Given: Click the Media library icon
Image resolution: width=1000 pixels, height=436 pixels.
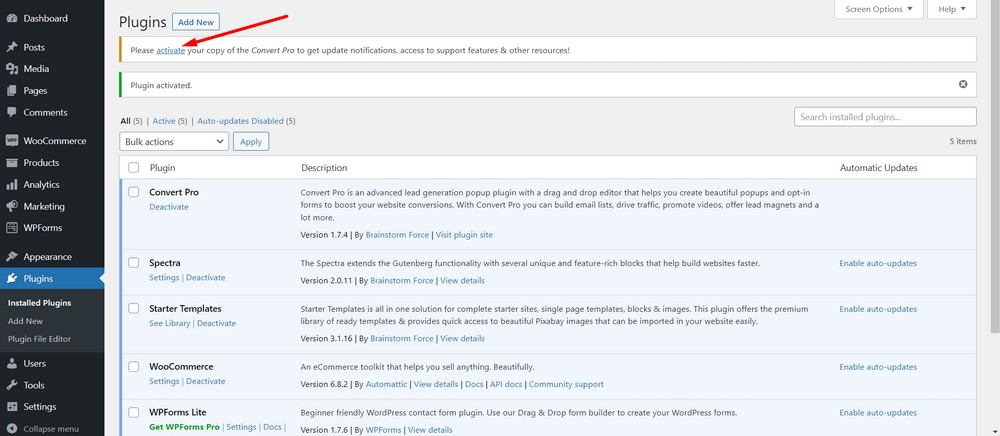Looking at the screenshot, I should coord(11,69).
